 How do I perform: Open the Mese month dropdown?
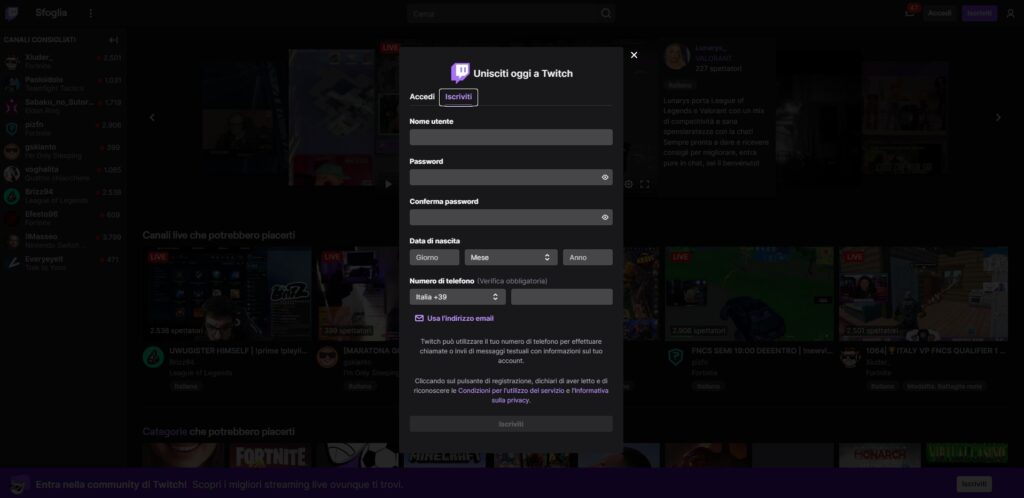(511, 257)
